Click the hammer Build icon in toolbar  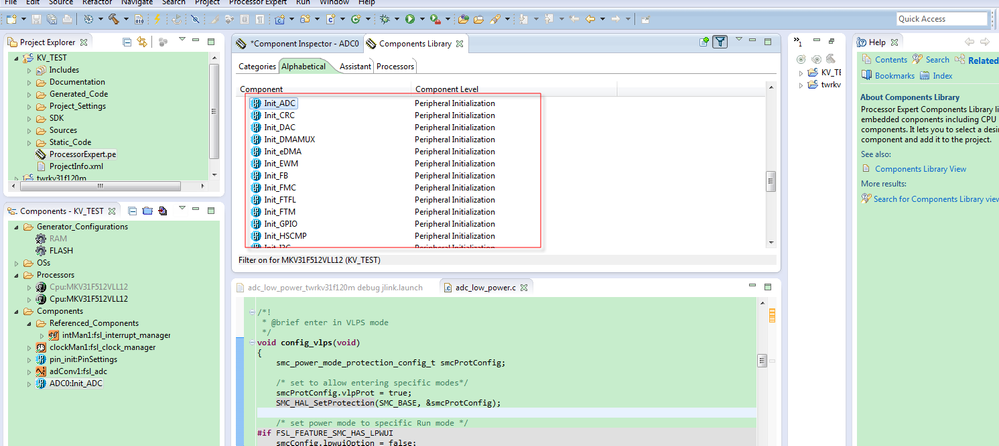pyautogui.click(x=113, y=19)
